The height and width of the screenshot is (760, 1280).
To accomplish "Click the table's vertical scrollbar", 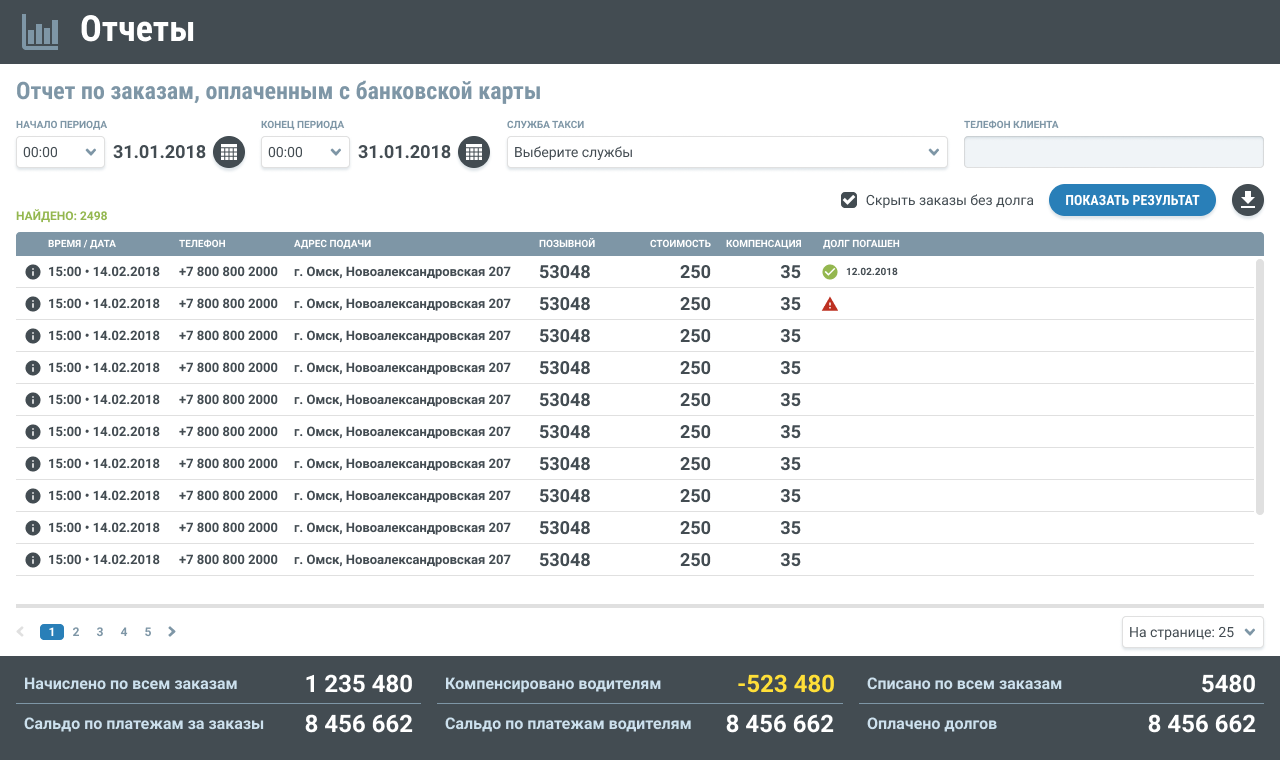I will pyautogui.click(x=1259, y=386).
